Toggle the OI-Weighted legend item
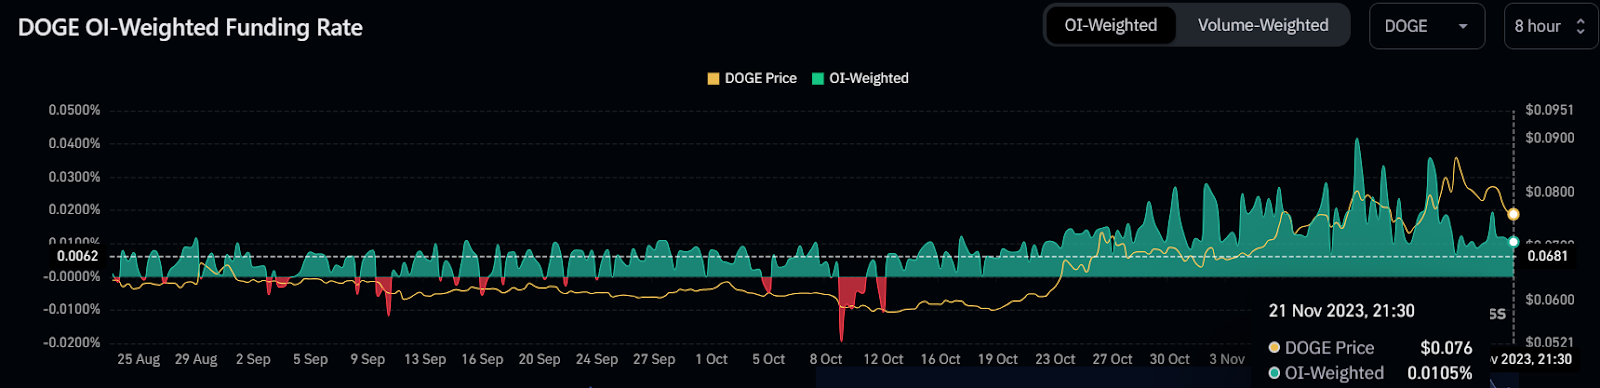 point(860,78)
